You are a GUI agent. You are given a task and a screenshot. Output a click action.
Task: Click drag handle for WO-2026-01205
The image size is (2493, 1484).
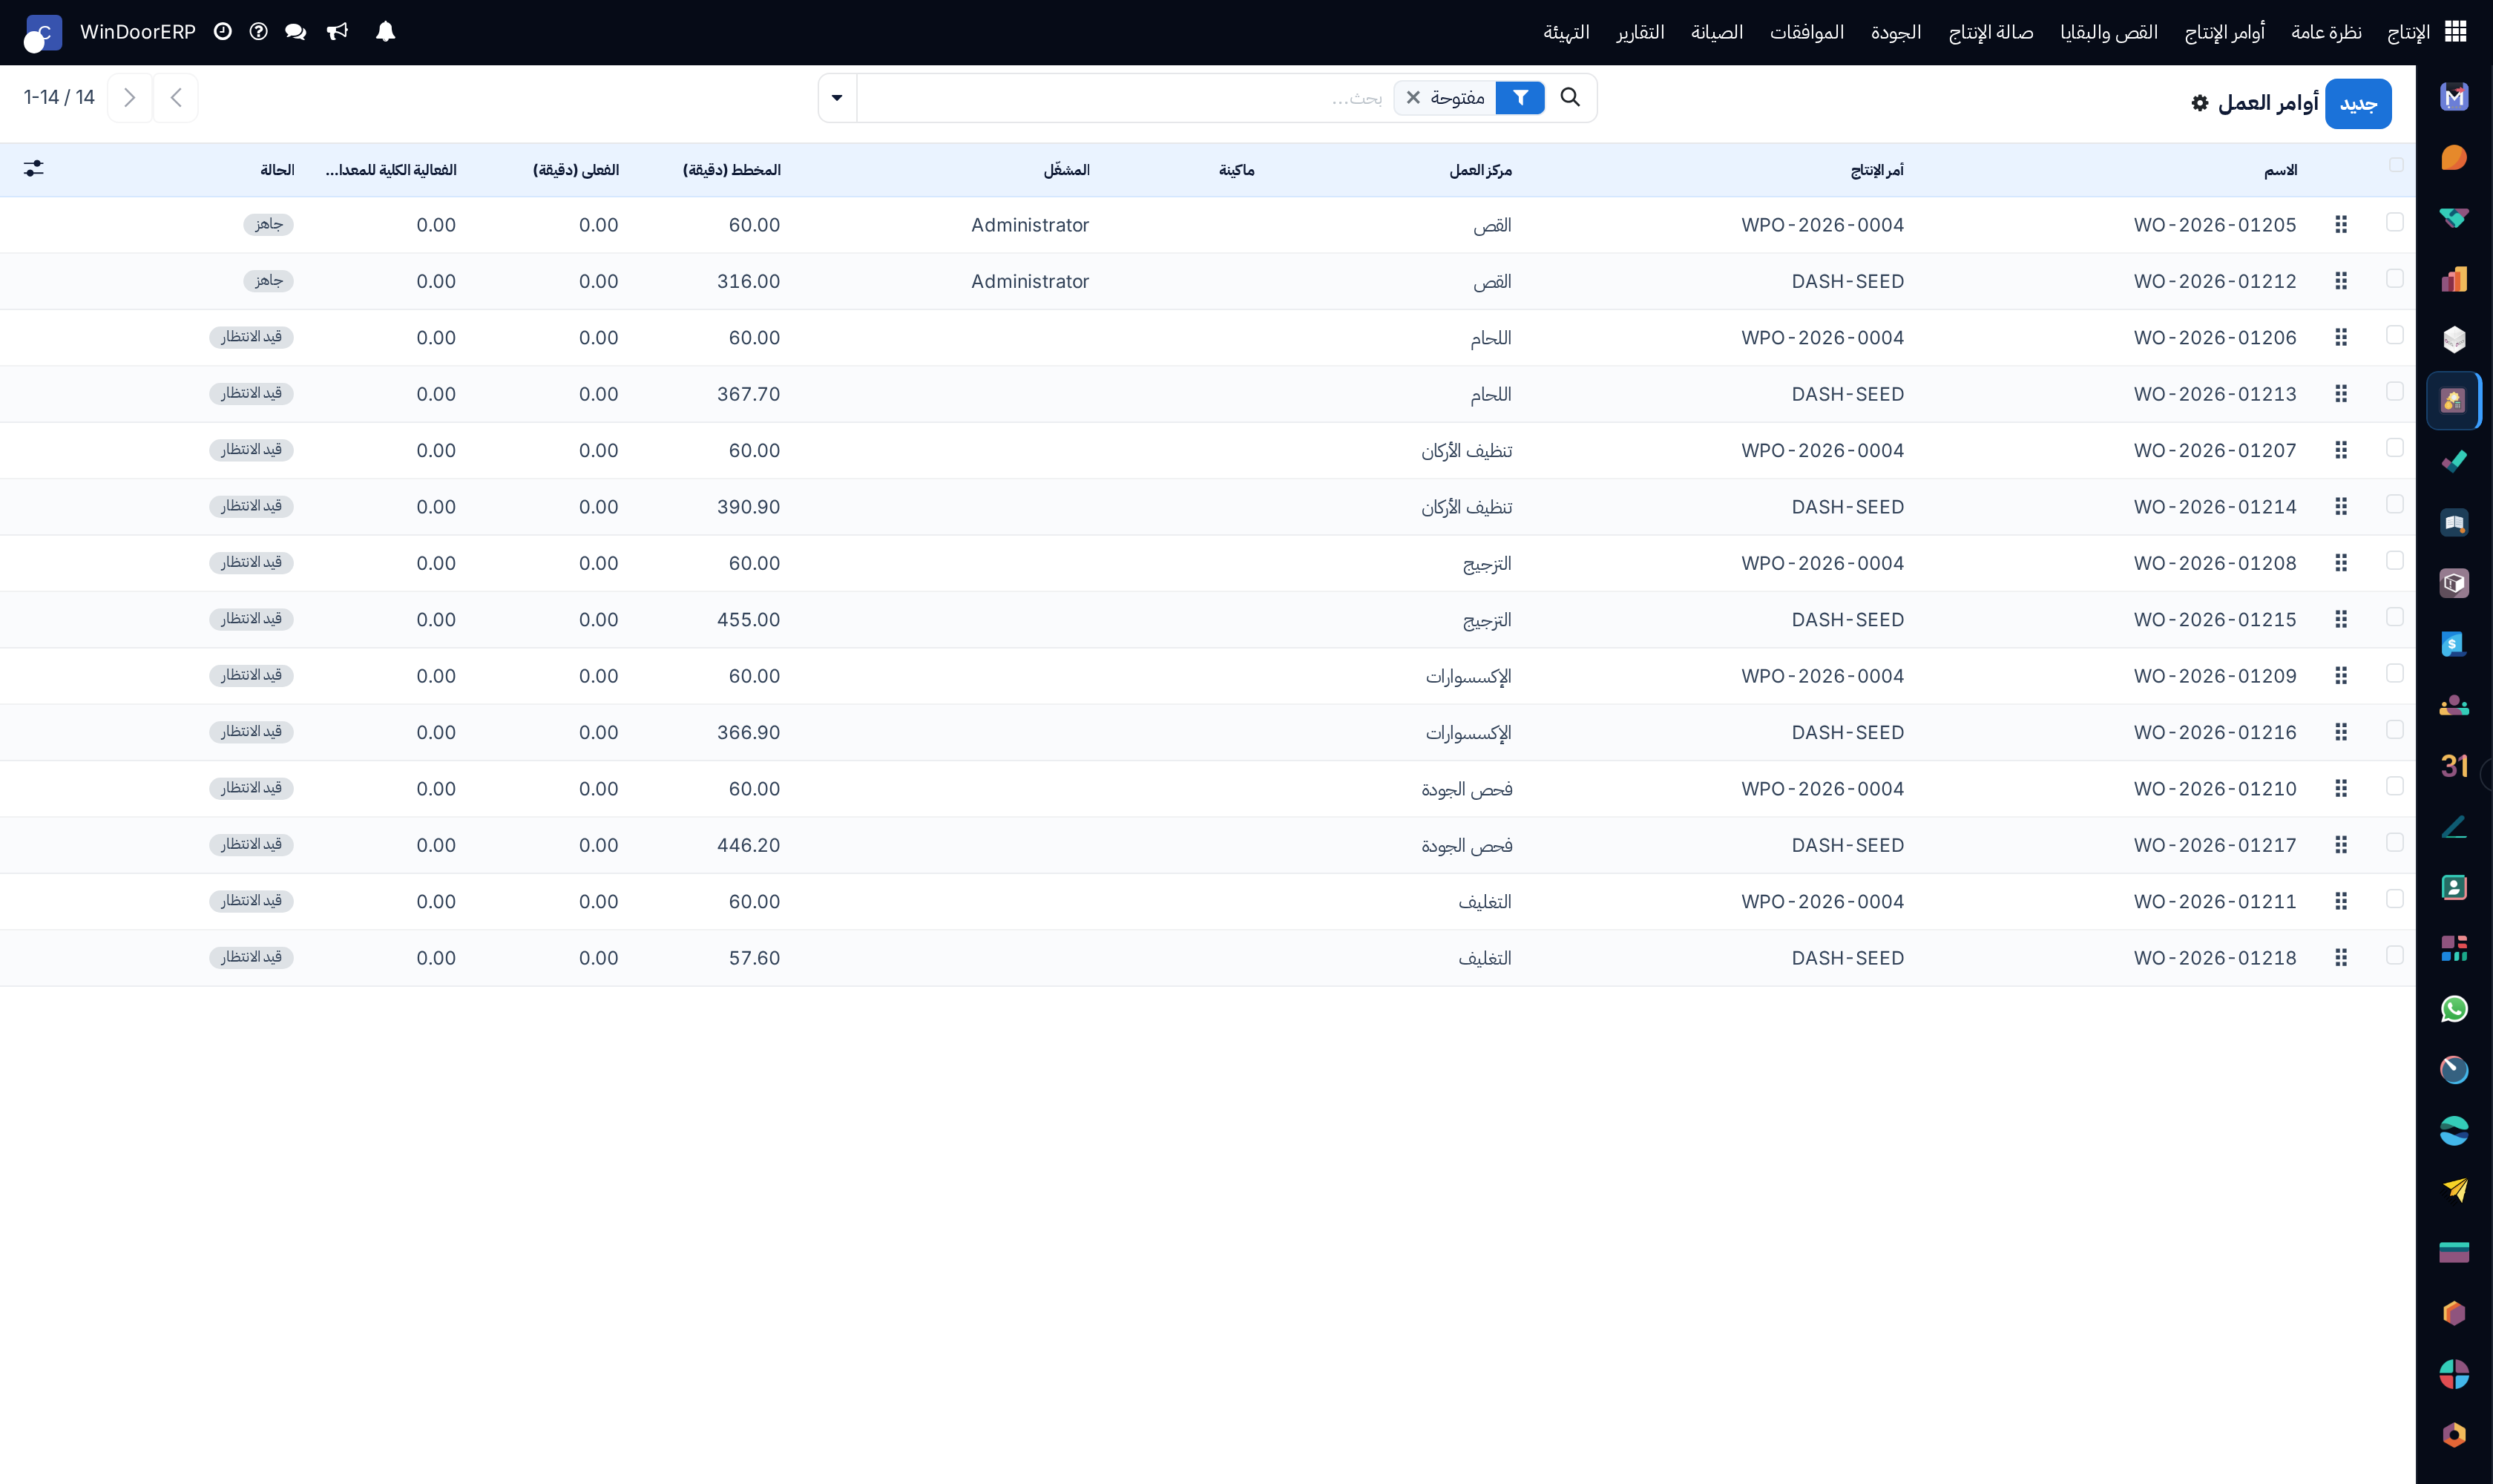click(x=2341, y=225)
